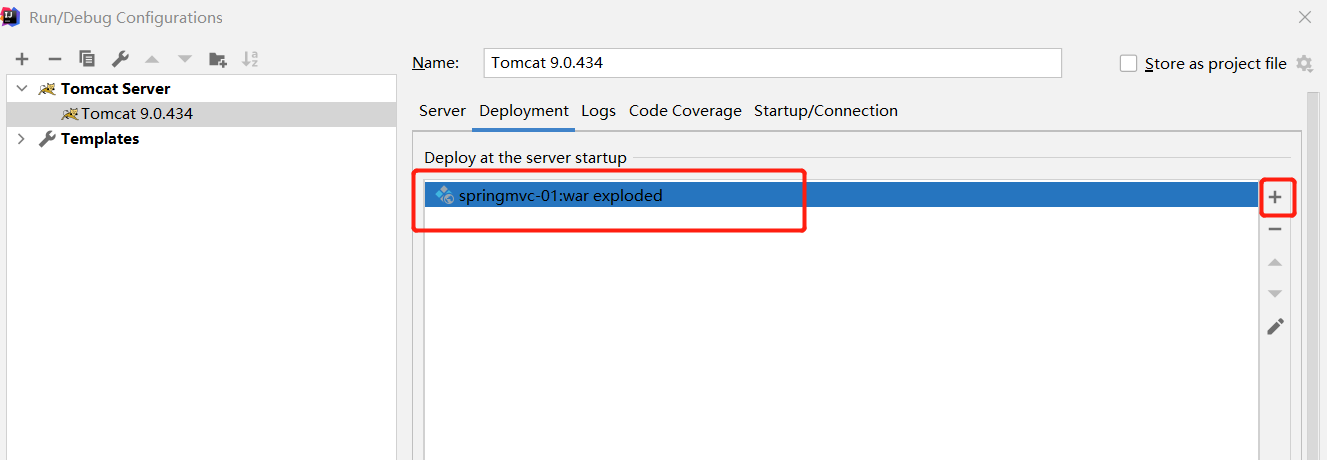This screenshot has height=460, width=1327.
Task: Edit artifact with pencil icon
Action: [1275, 326]
